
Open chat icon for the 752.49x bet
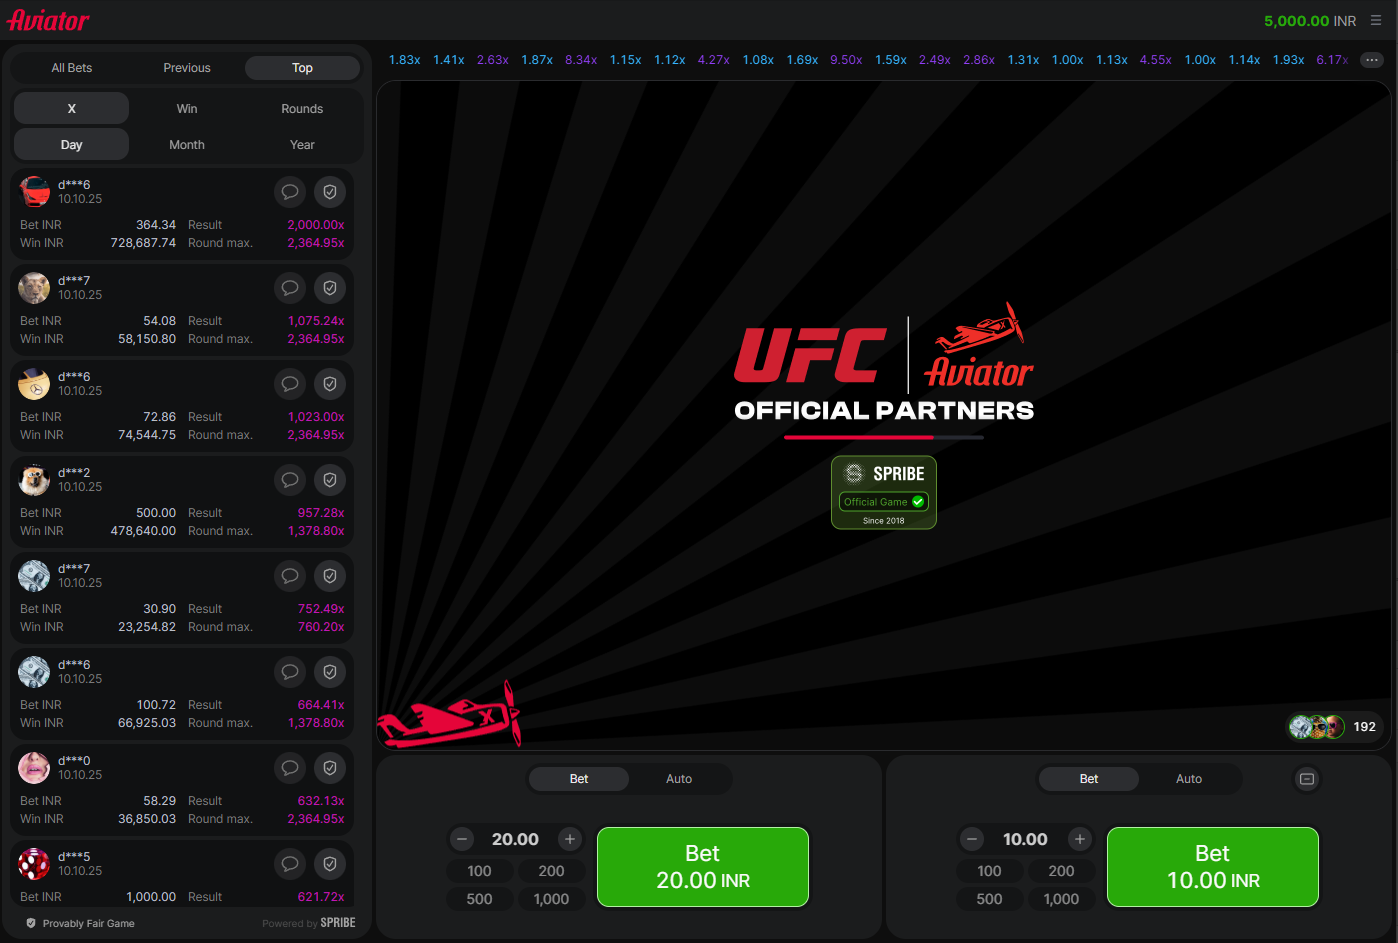click(x=290, y=576)
